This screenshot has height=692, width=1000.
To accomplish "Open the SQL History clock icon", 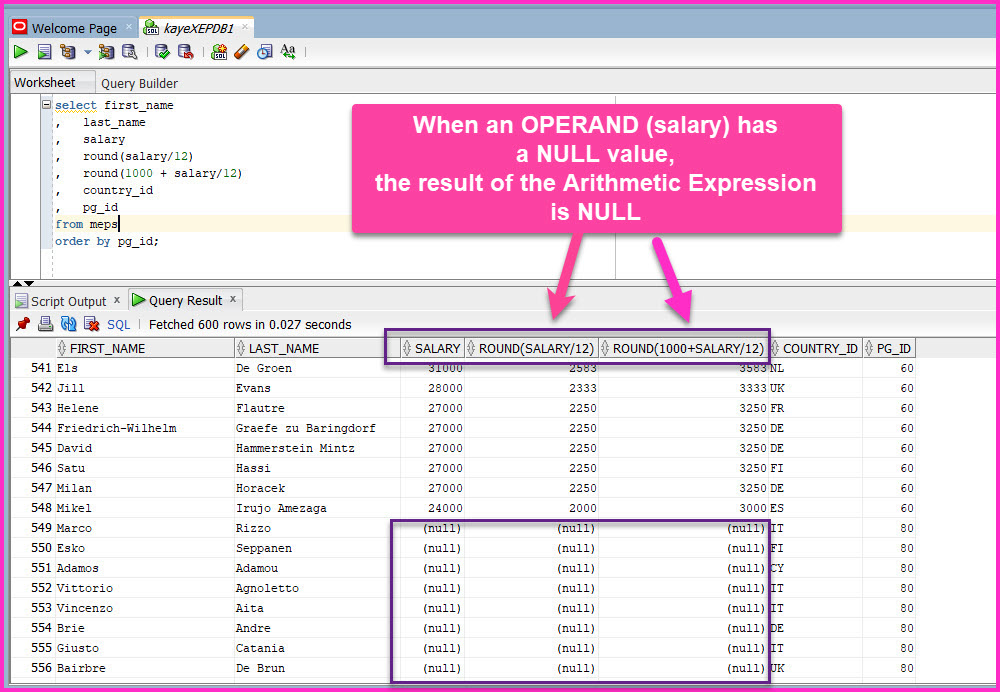I will pos(265,52).
